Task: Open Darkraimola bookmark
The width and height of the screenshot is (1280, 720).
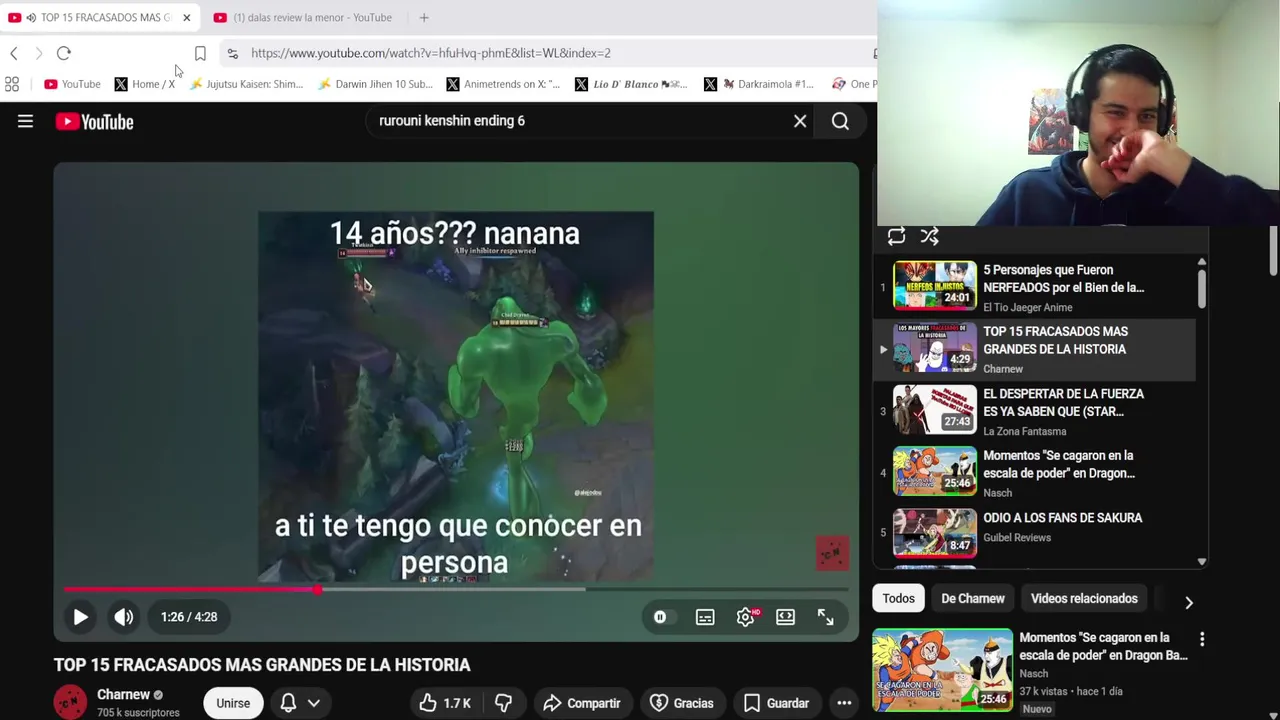Action: (759, 84)
